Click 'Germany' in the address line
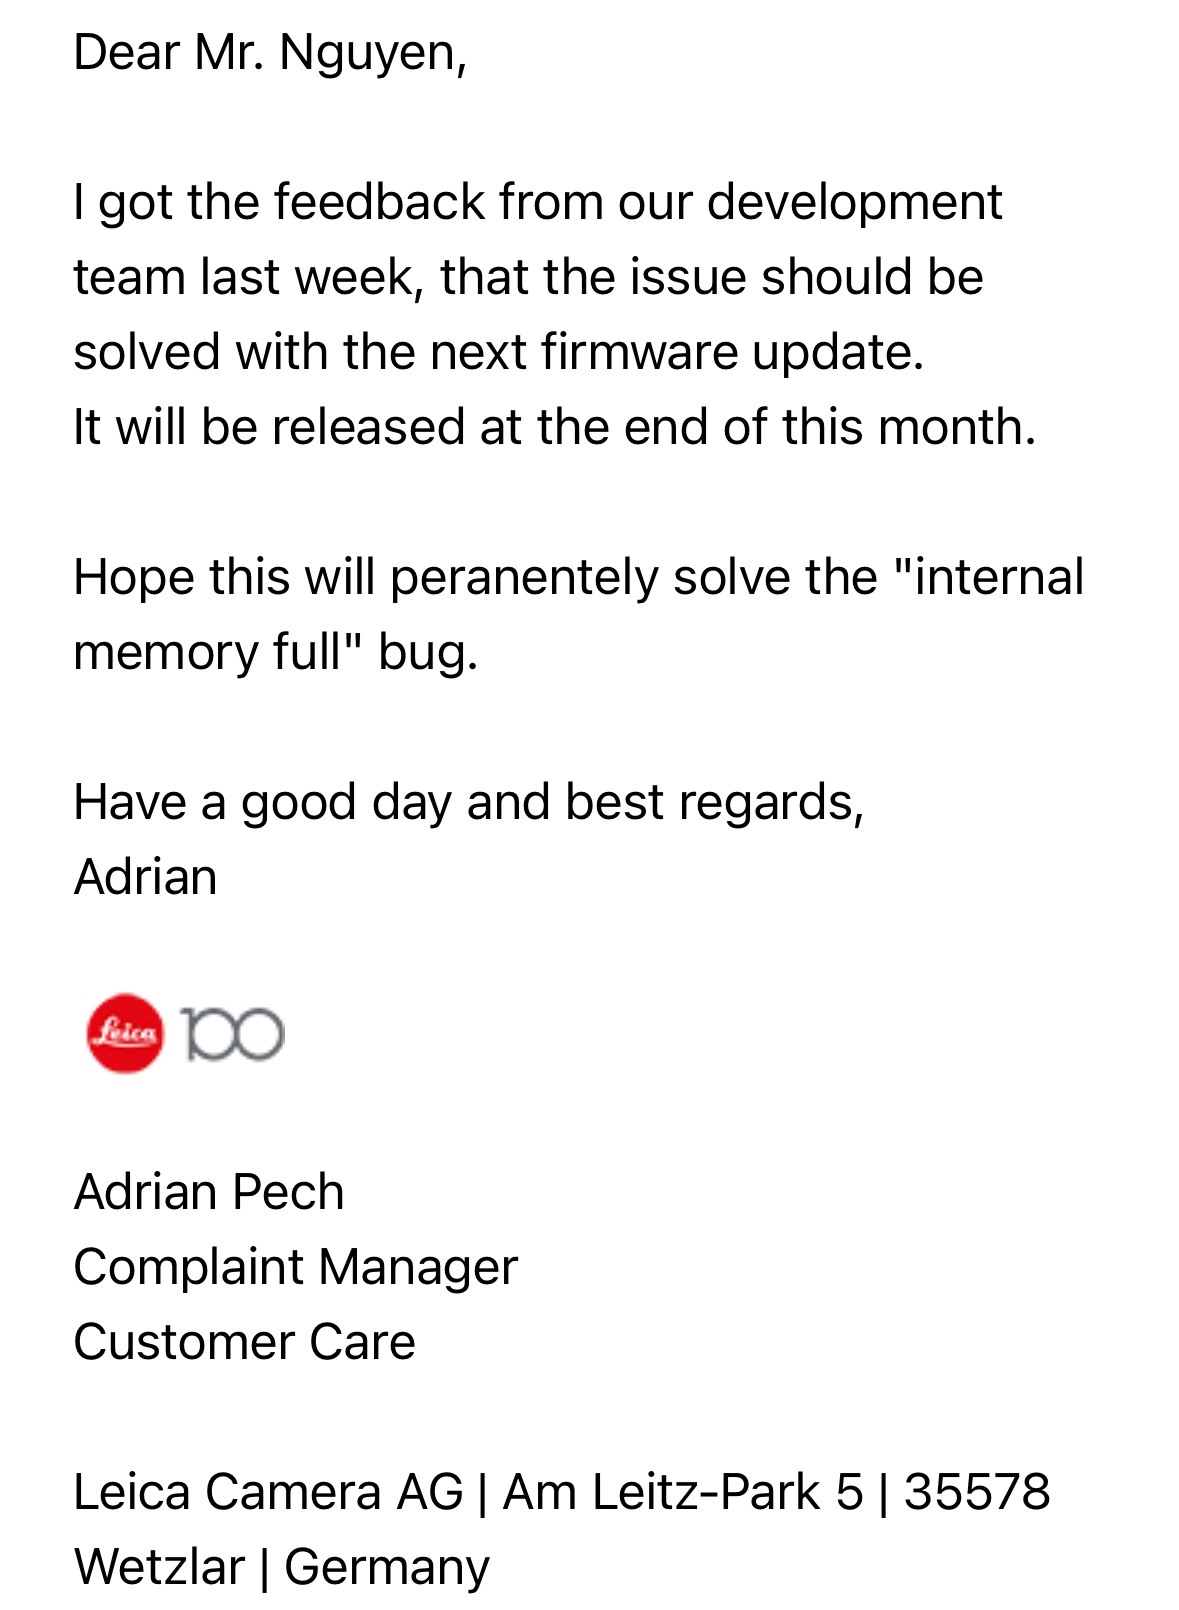 [x=387, y=1567]
